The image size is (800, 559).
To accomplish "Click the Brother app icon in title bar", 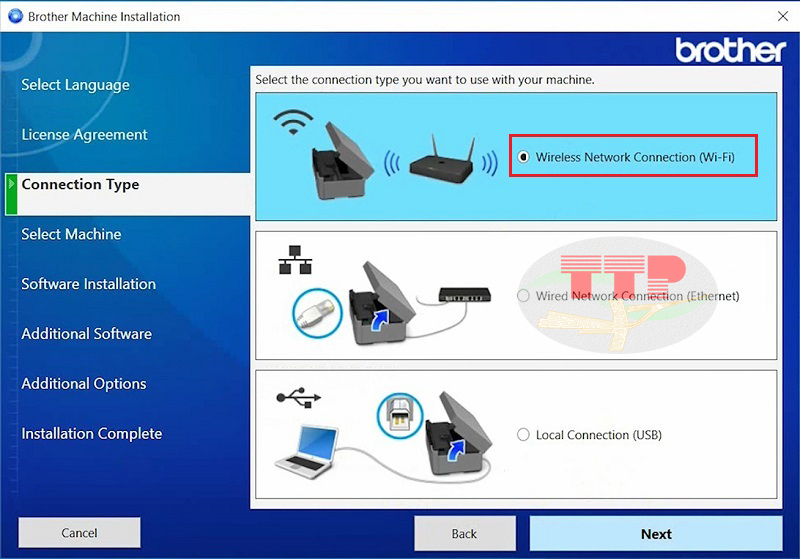I will point(15,16).
